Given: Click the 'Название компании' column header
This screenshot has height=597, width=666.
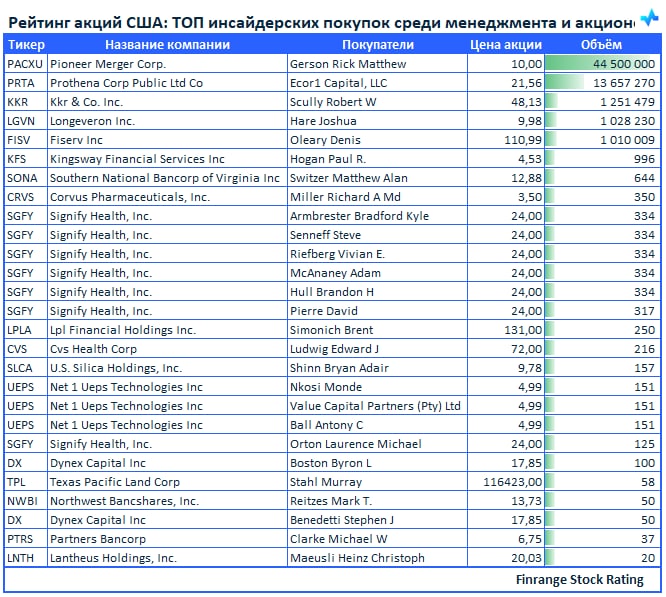Looking at the screenshot, I should pos(167,45).
